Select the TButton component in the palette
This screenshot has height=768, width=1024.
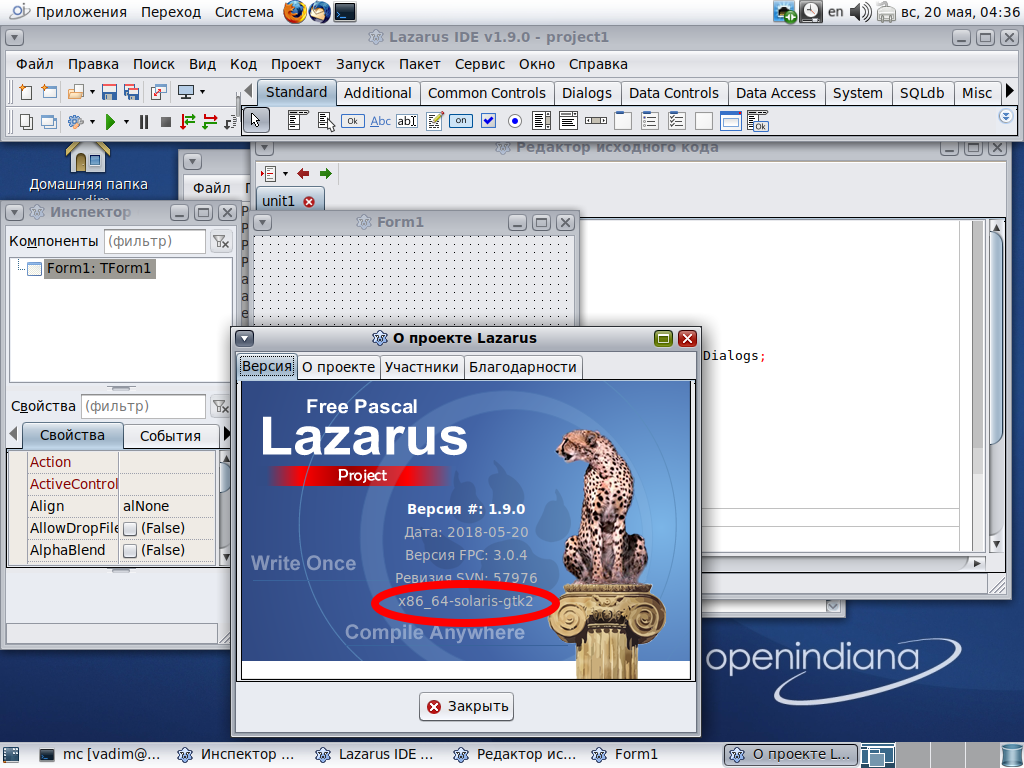click(x=352, y=121)
